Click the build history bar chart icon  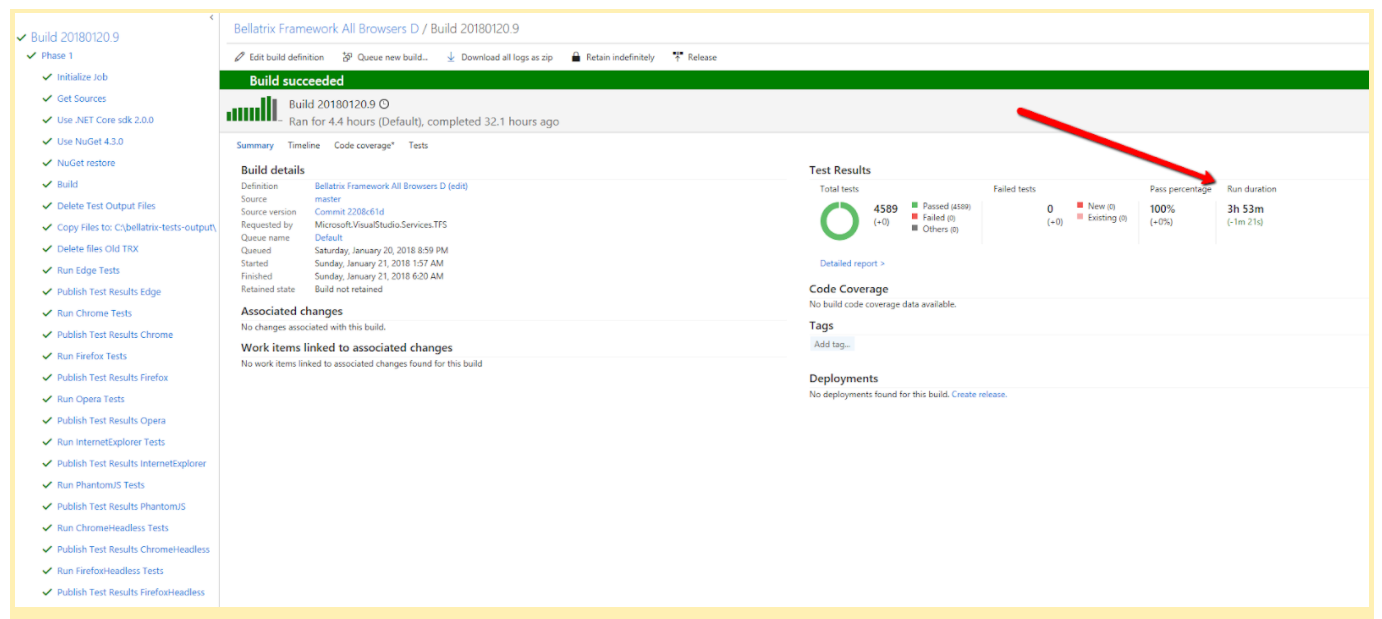[x=252, y=110]
